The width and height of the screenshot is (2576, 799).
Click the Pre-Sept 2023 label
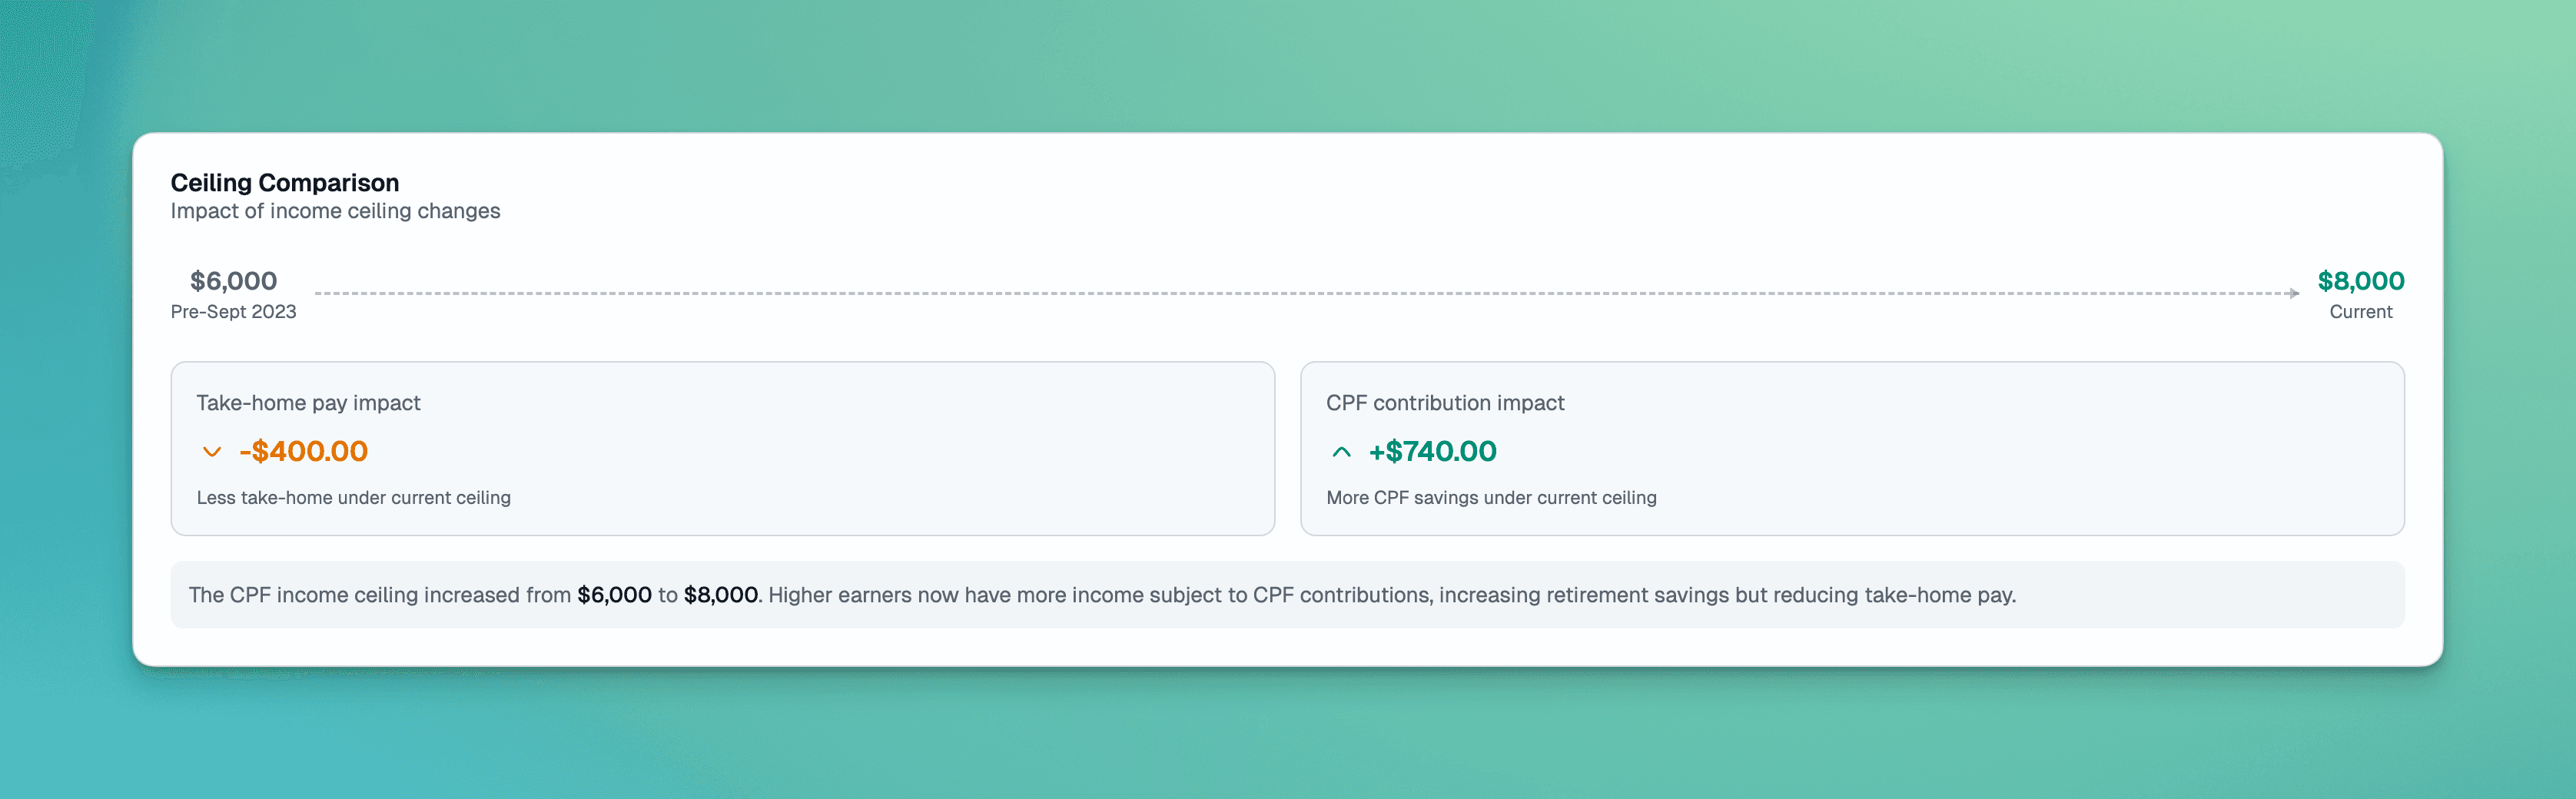(x=233, y=312)
